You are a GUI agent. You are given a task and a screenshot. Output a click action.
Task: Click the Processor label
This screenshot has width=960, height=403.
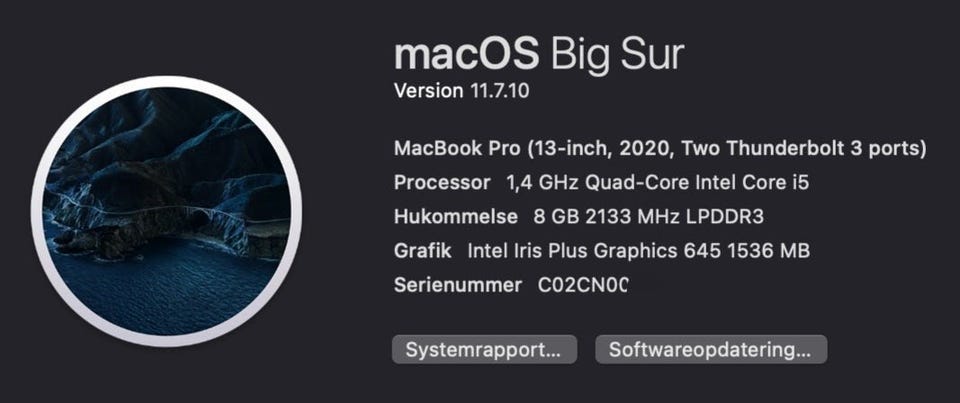(442, 183)
